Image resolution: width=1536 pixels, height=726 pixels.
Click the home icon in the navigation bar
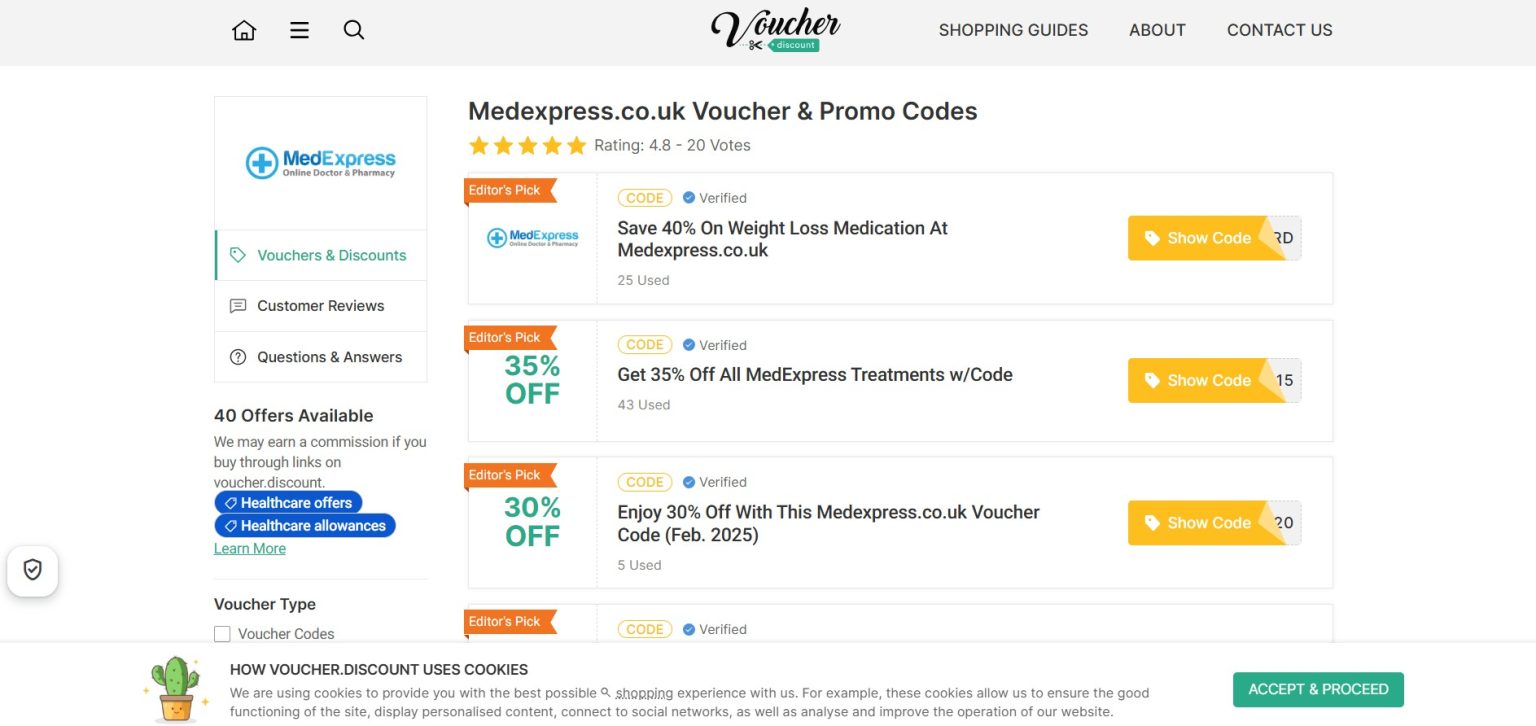(244, 29)
